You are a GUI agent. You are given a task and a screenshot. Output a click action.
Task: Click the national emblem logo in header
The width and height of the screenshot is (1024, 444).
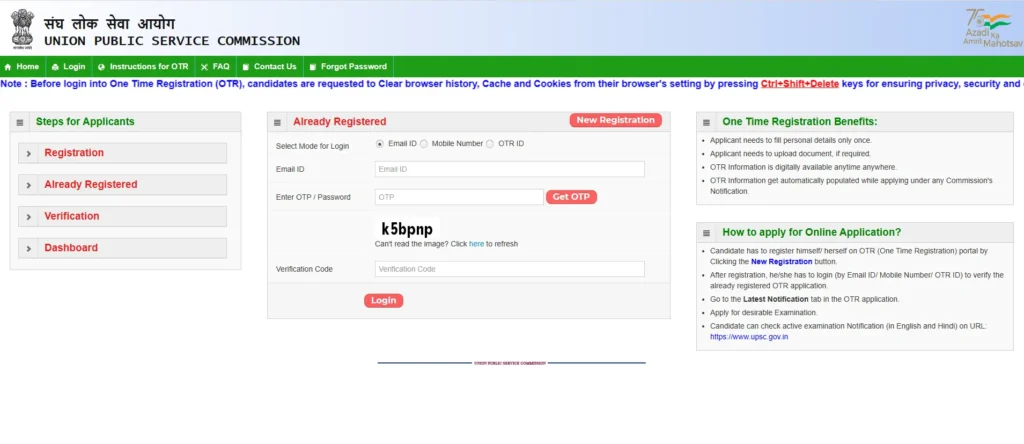(21, 27)
